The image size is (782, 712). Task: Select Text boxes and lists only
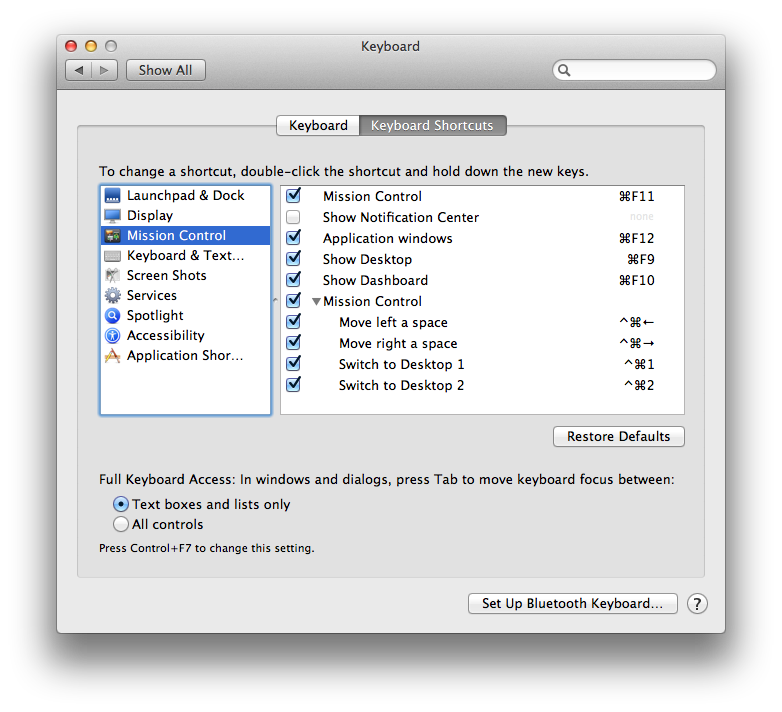[x=121, y=504]
